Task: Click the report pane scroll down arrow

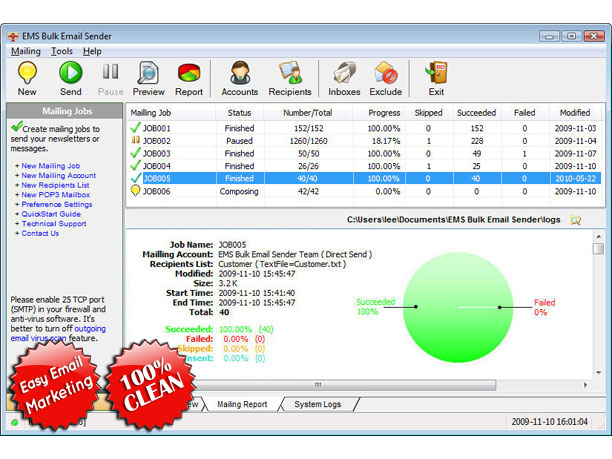Action: 598,373
